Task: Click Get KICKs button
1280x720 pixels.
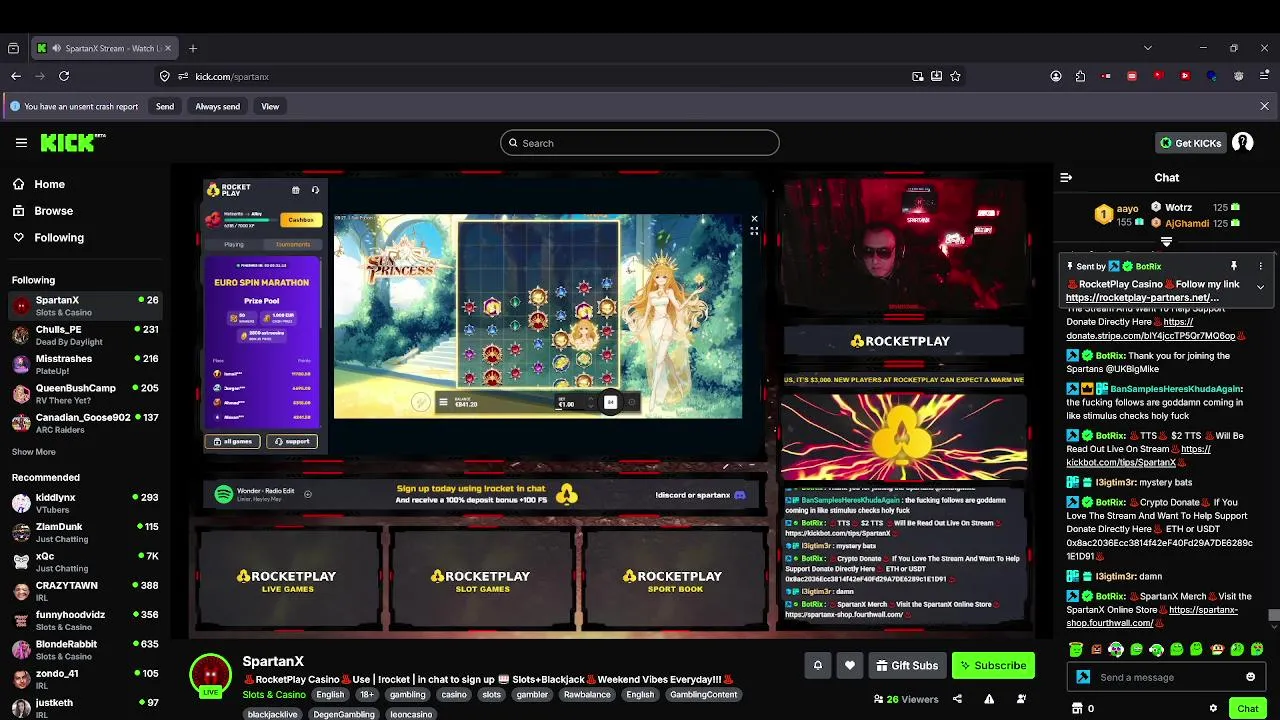Action: [x=1190, y=143]
